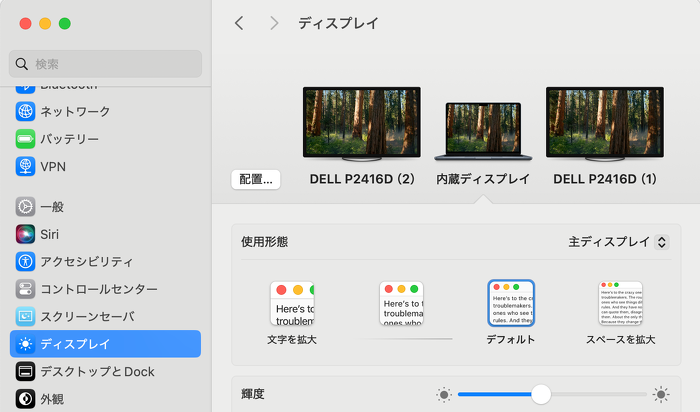Click the high brightness sun icon
Viewport: 700px width, 412px height.
[x=661, y=395]
